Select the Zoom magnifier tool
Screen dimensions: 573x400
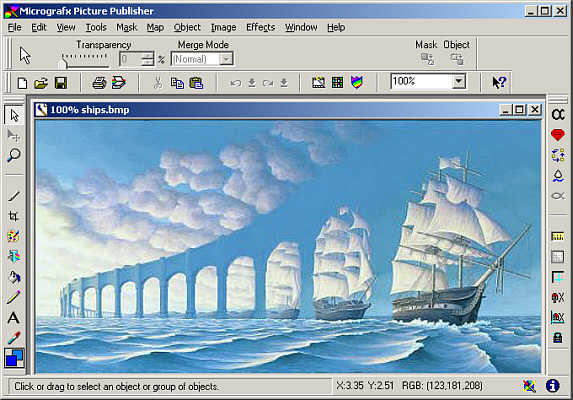pos(14,155)
